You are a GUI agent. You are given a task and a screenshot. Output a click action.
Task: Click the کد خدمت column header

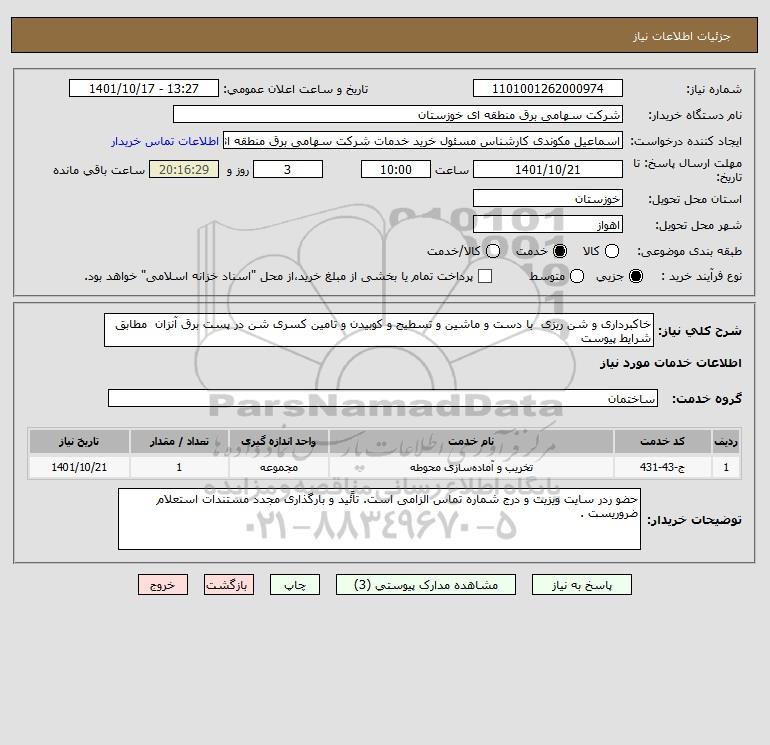point(662,441)
